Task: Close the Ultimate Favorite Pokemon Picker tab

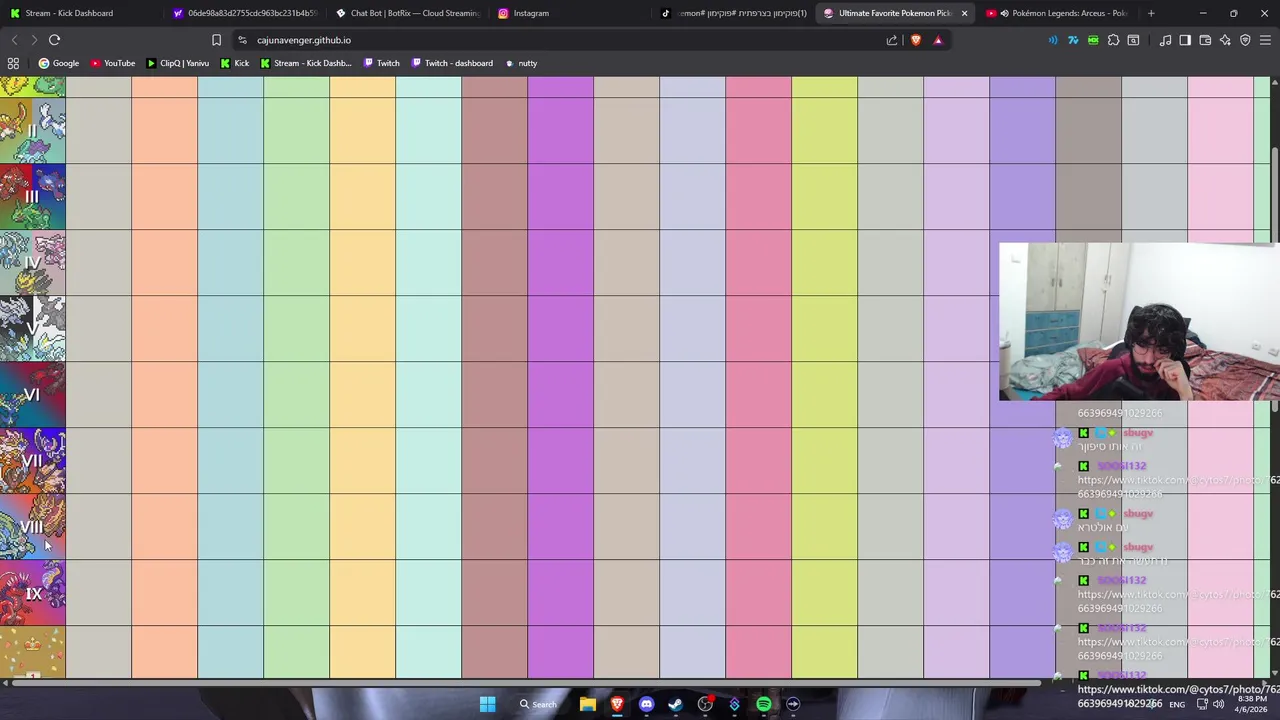Action: 964,13
